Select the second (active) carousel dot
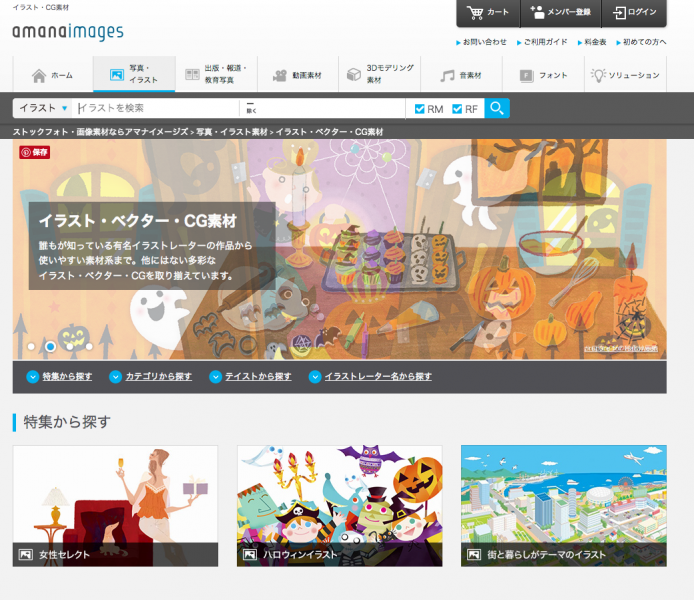The height and width of the screenshot is (600, 694). tap(50, 346)
